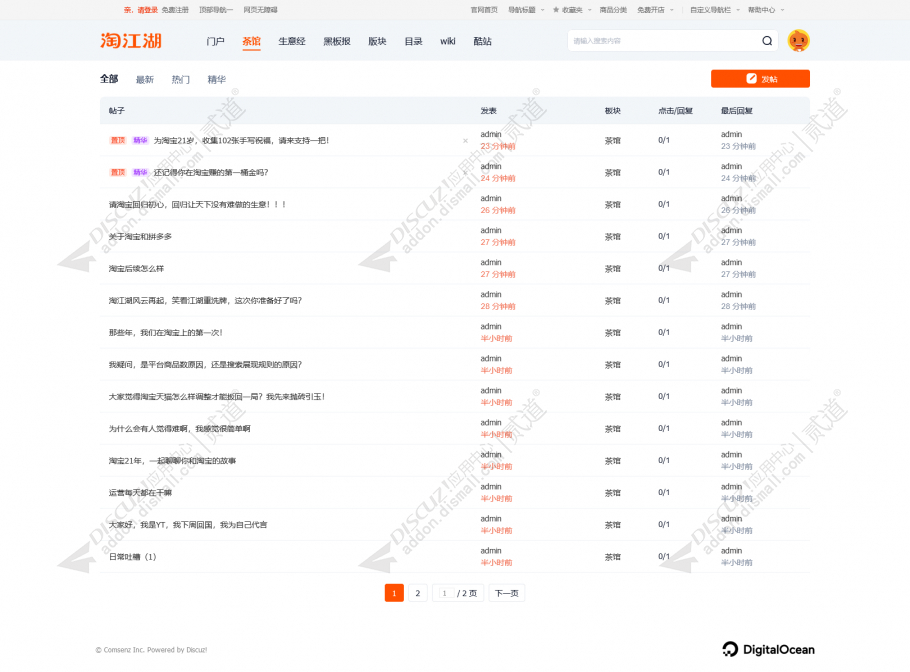This screenshot has height=672, width=910.
Task: Switch to the 精华 filter tab
Action: tap(216, 80)
